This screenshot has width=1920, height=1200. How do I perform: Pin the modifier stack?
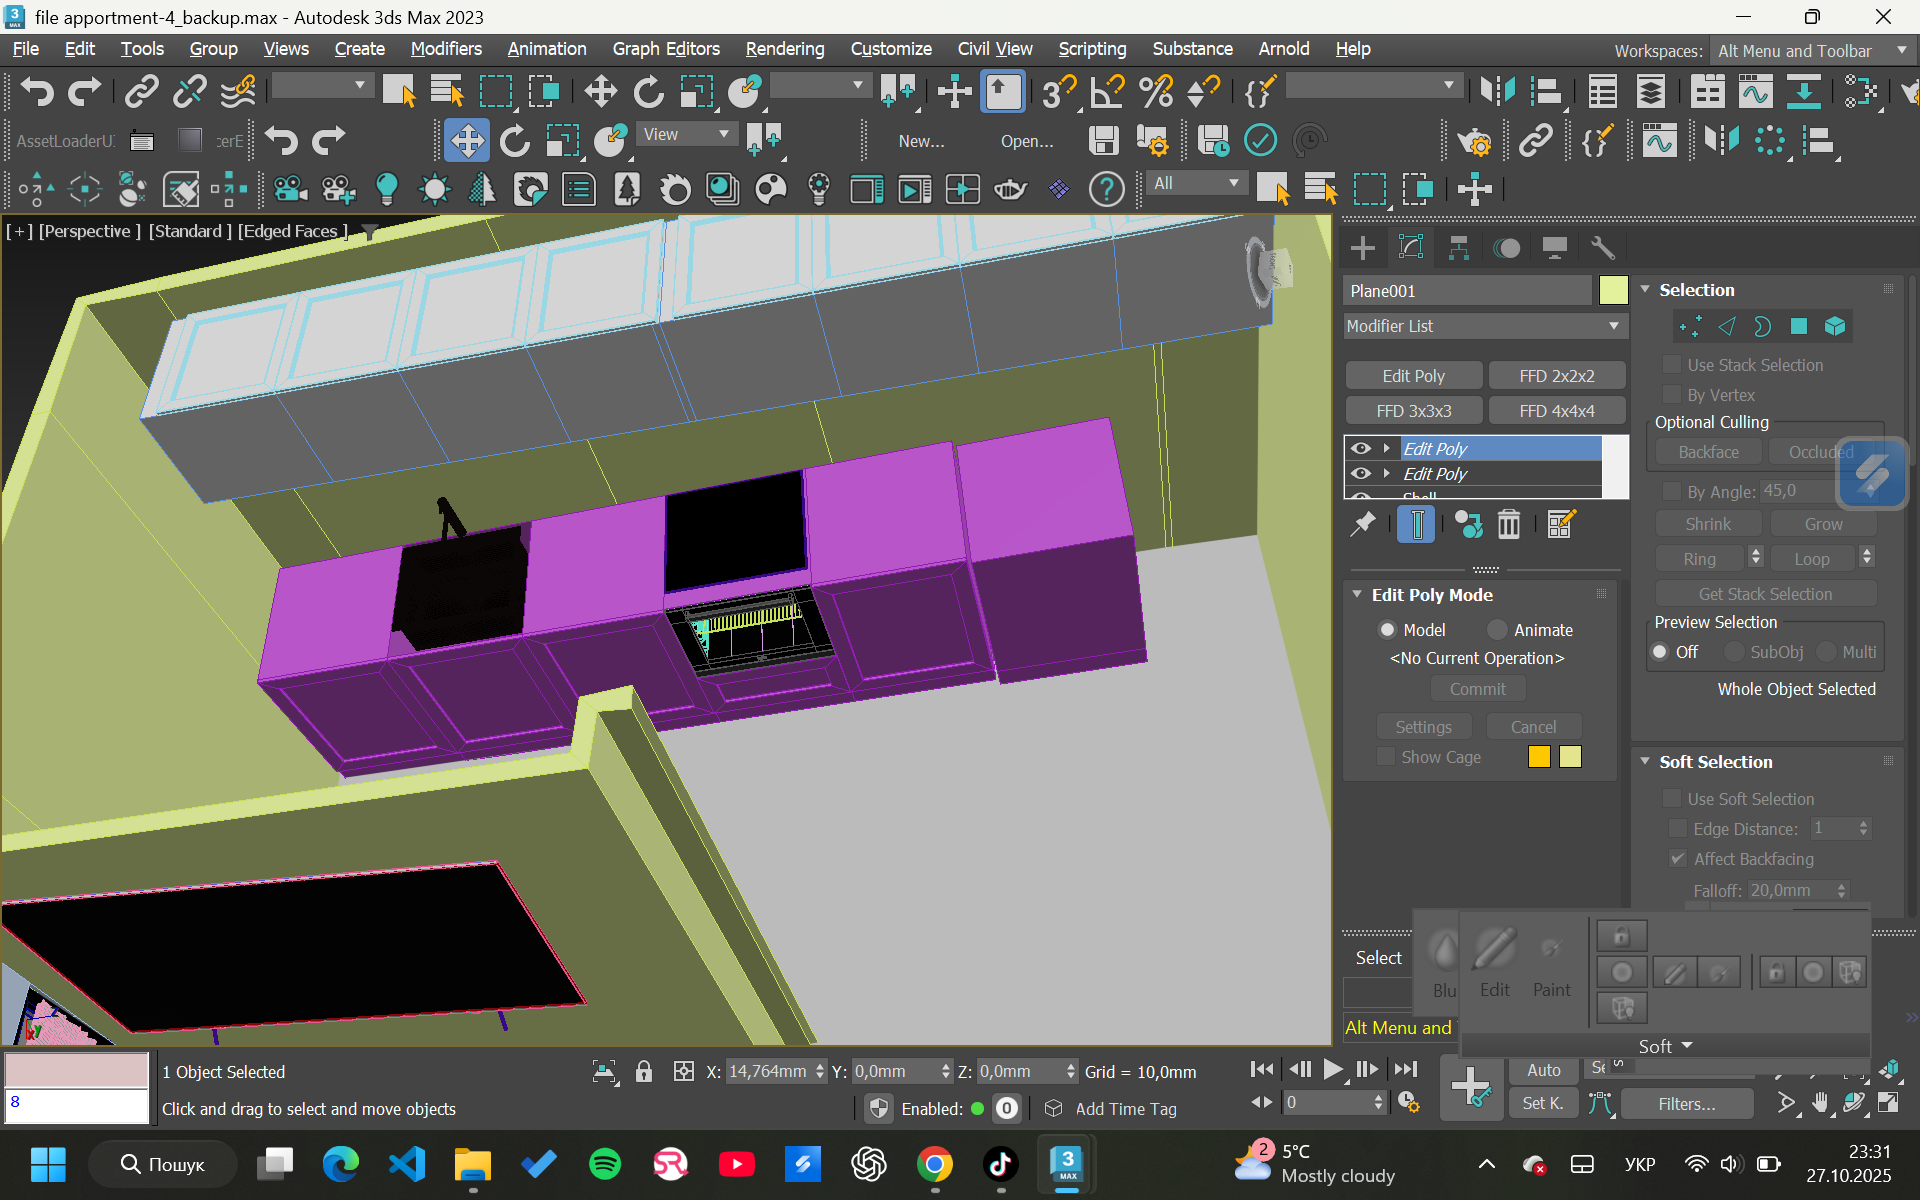click(1363, 524)
